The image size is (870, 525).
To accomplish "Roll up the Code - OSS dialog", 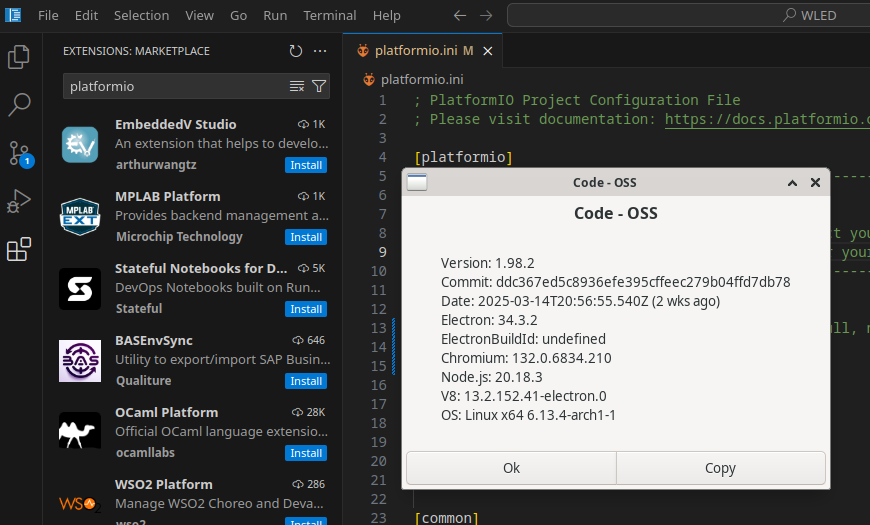I will point(792,183).
